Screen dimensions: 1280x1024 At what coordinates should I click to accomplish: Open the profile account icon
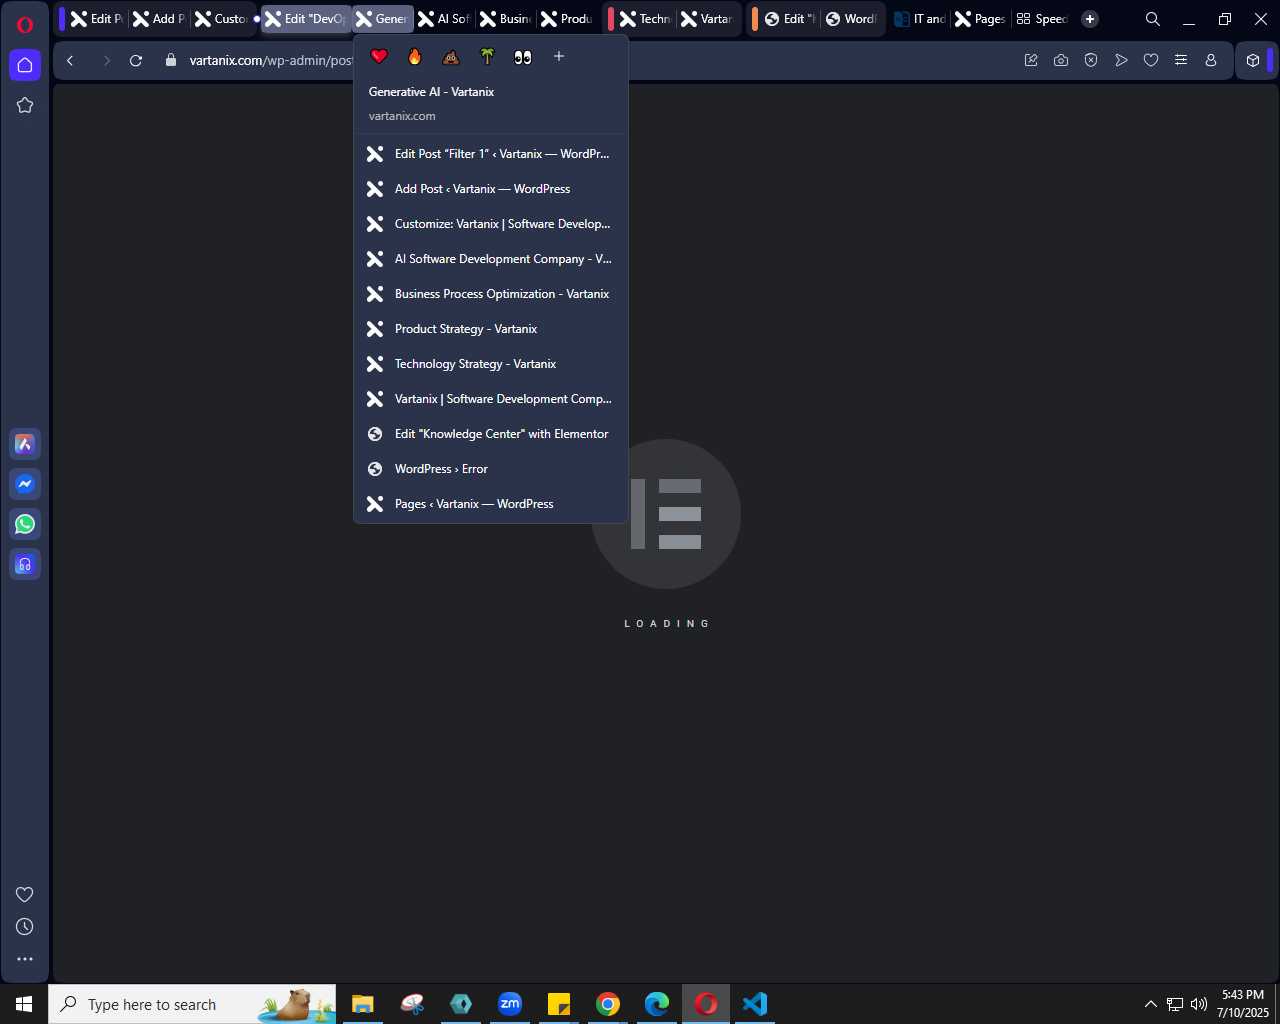click(1211, 60)
